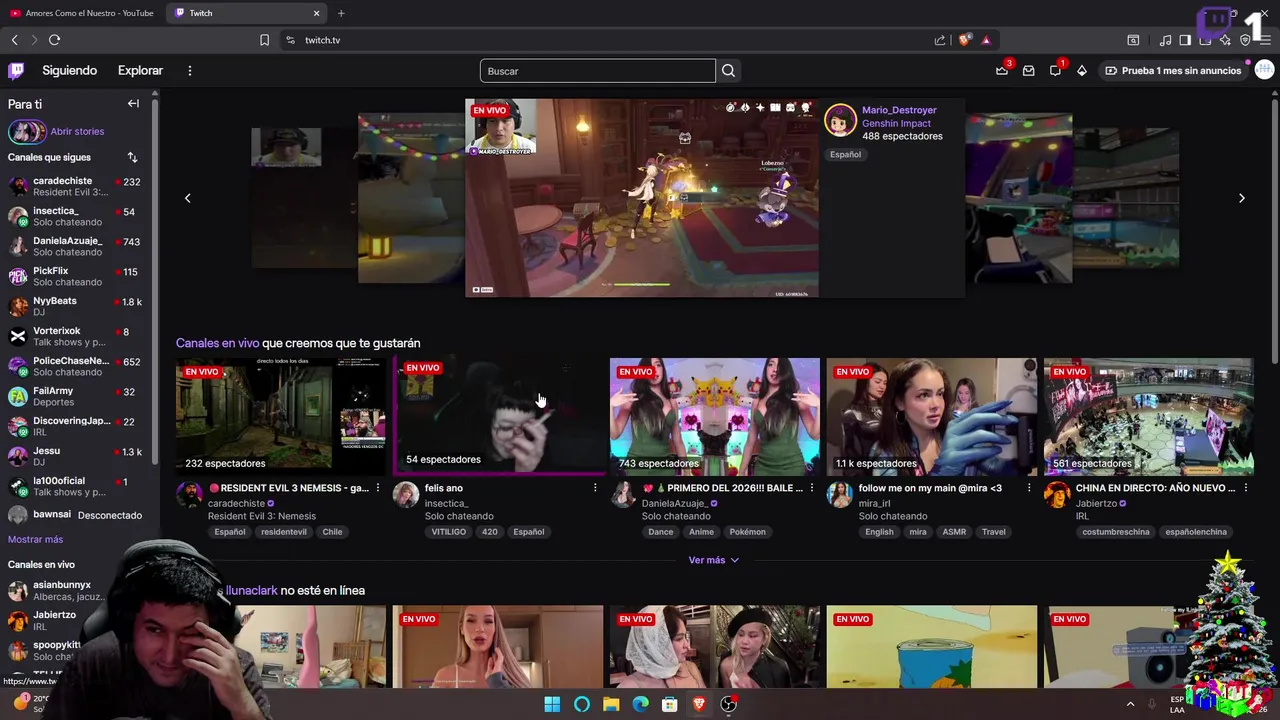Viewport: 1280px width, 720px height.
Task: Open the llunaclark channel link
Action: [x=251, y=590]
